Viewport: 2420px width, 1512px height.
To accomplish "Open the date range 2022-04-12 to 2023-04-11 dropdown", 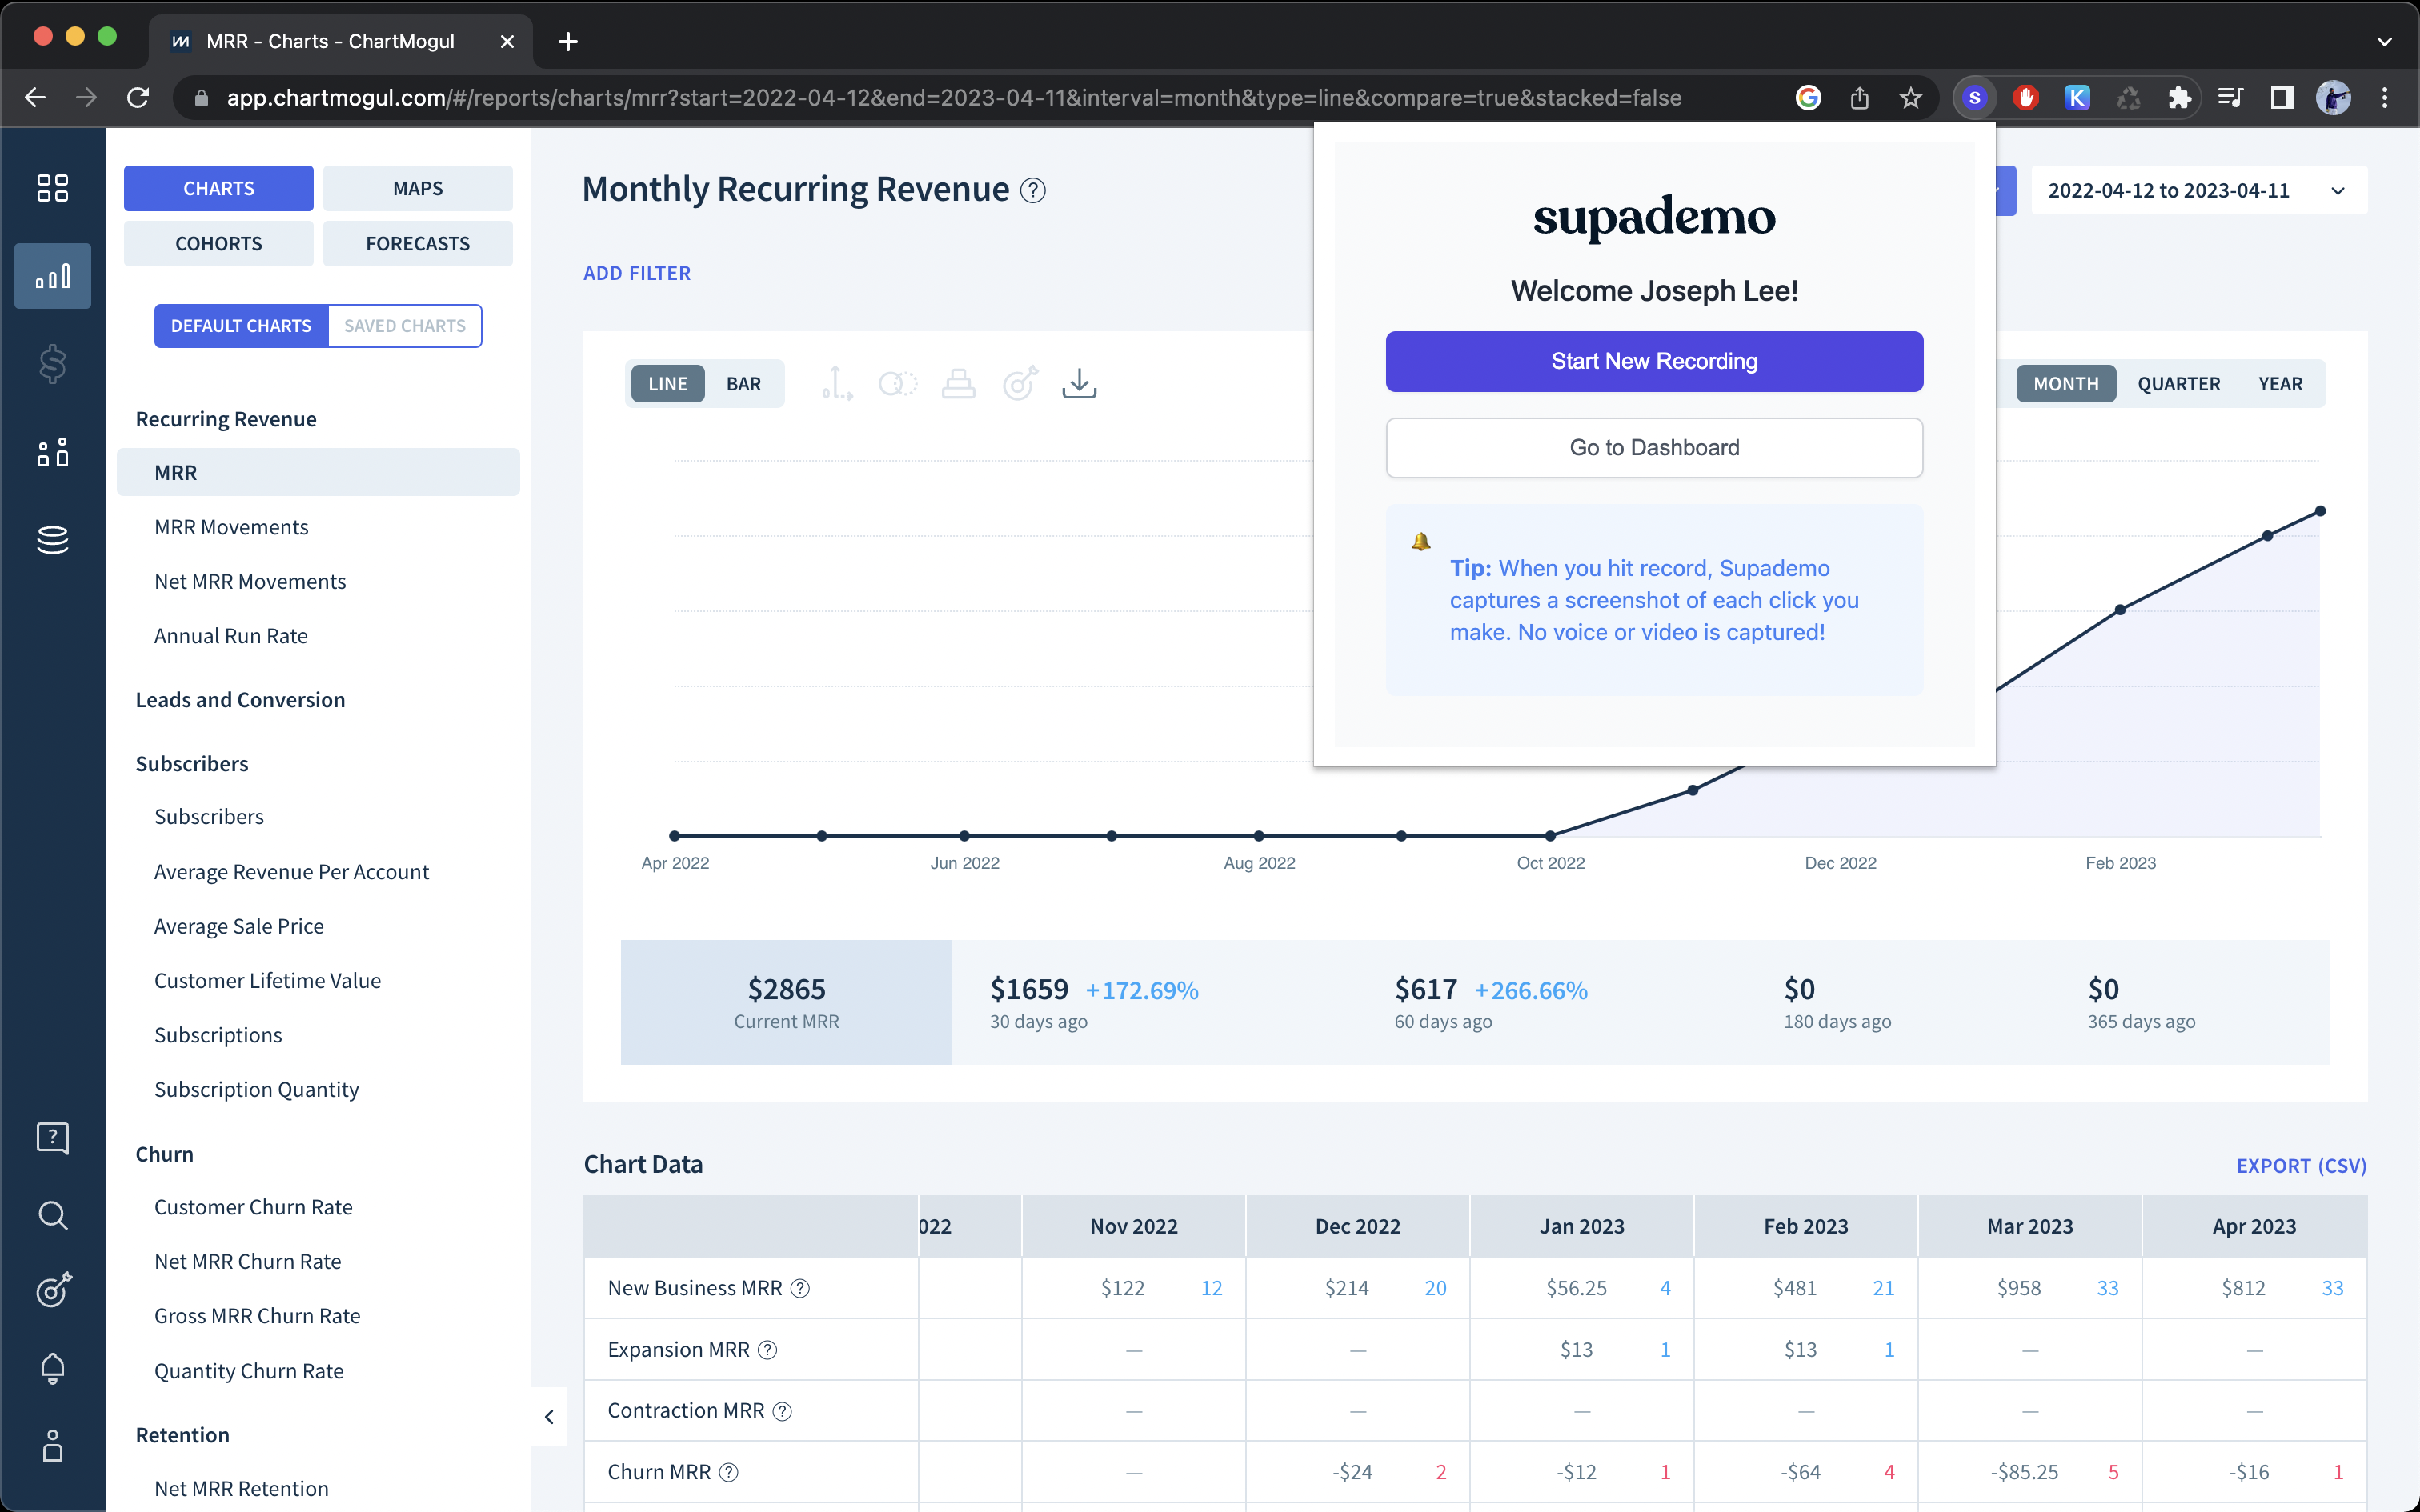I will click(2198, 190).
